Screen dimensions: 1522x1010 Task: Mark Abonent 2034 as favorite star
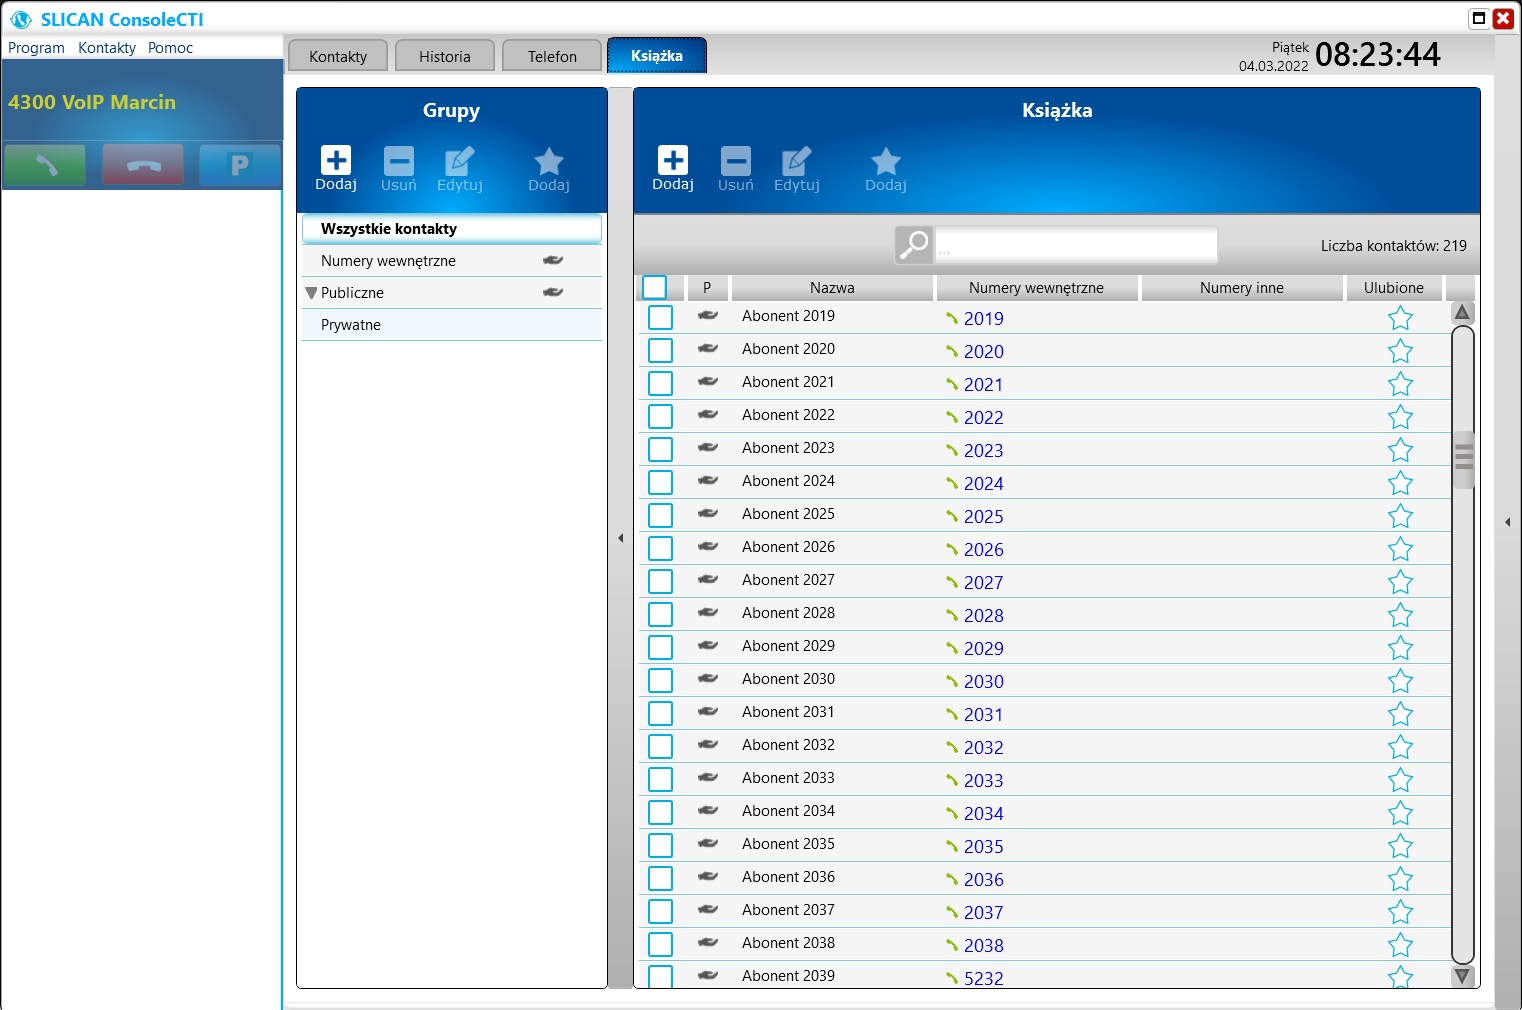coord(1400,813)
